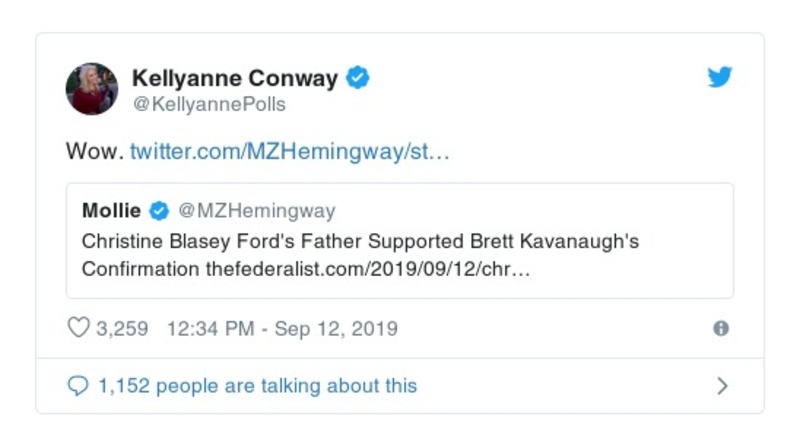800x445 pixels.
Task: Click the Twitter bird logo
Action: [720, 77]
